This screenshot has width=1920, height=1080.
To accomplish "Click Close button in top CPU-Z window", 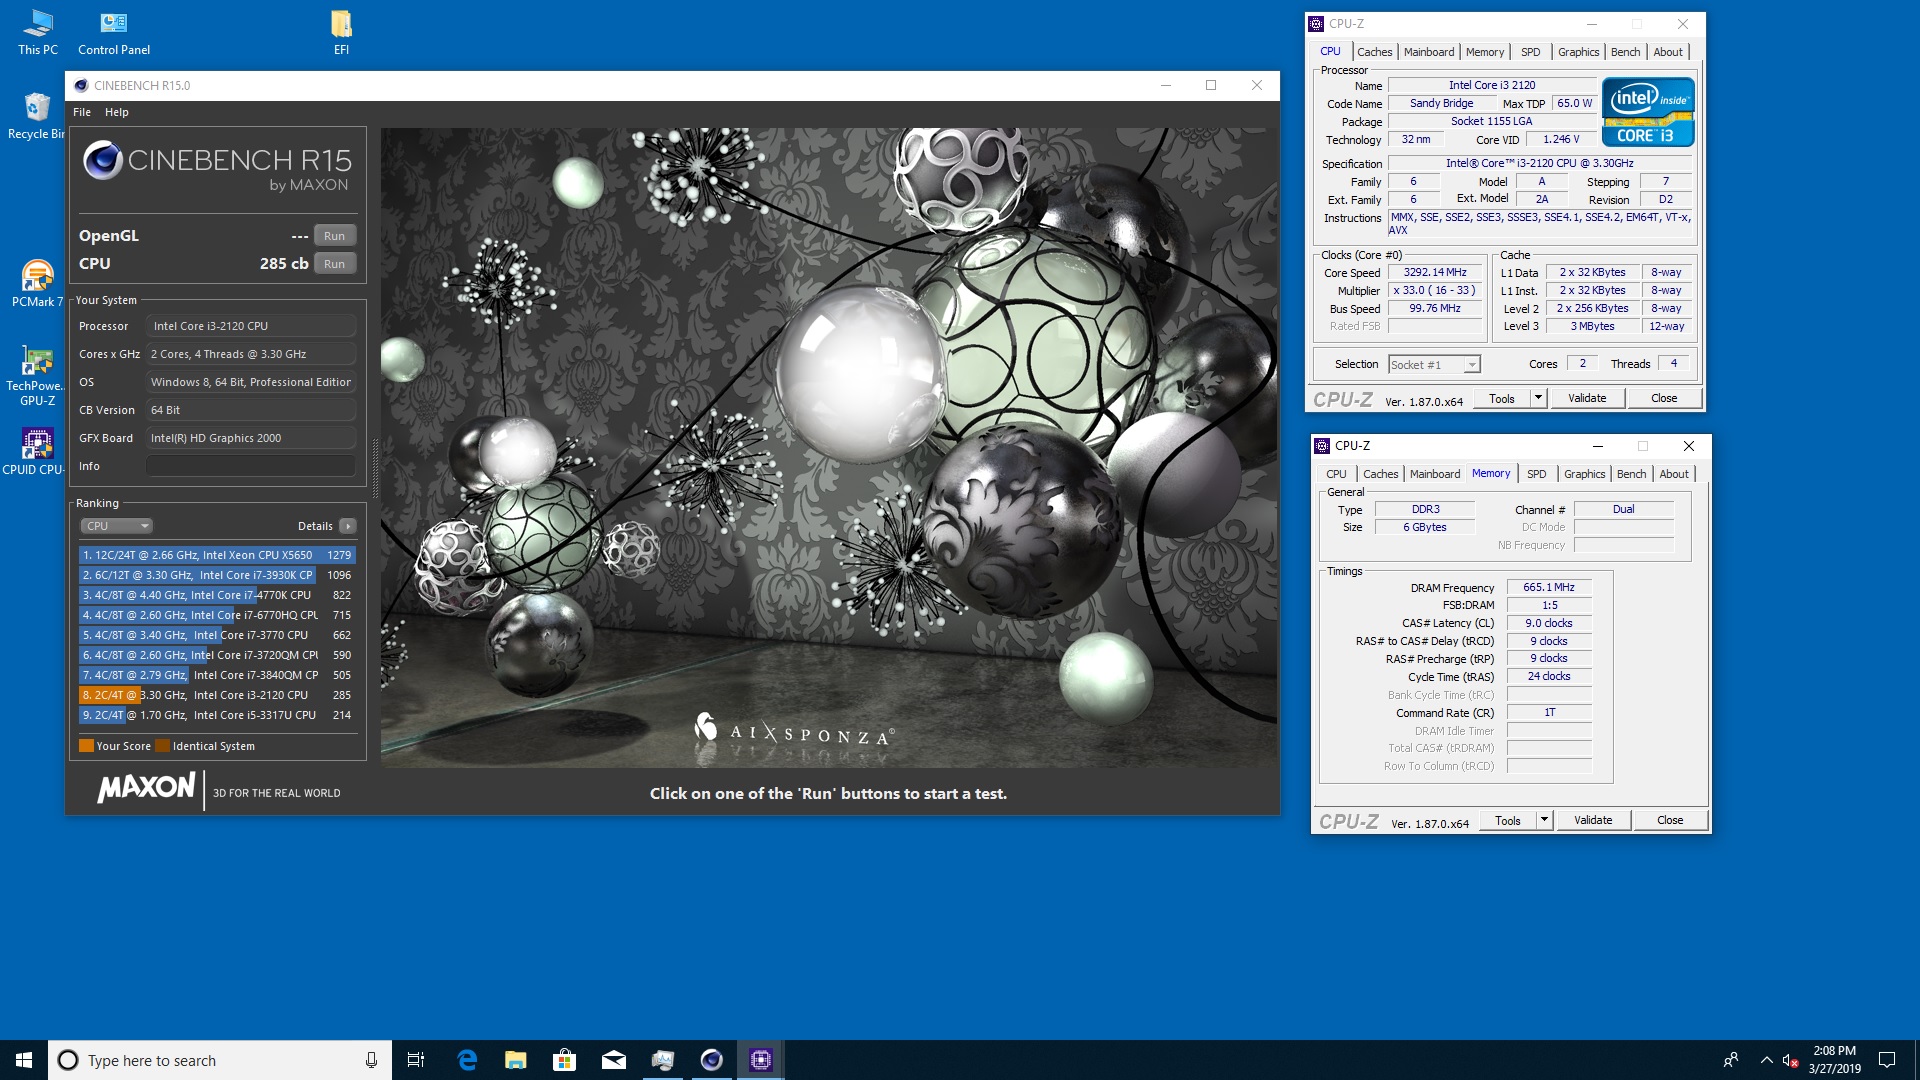I will pyautogui.click(x=1664, y=398).
